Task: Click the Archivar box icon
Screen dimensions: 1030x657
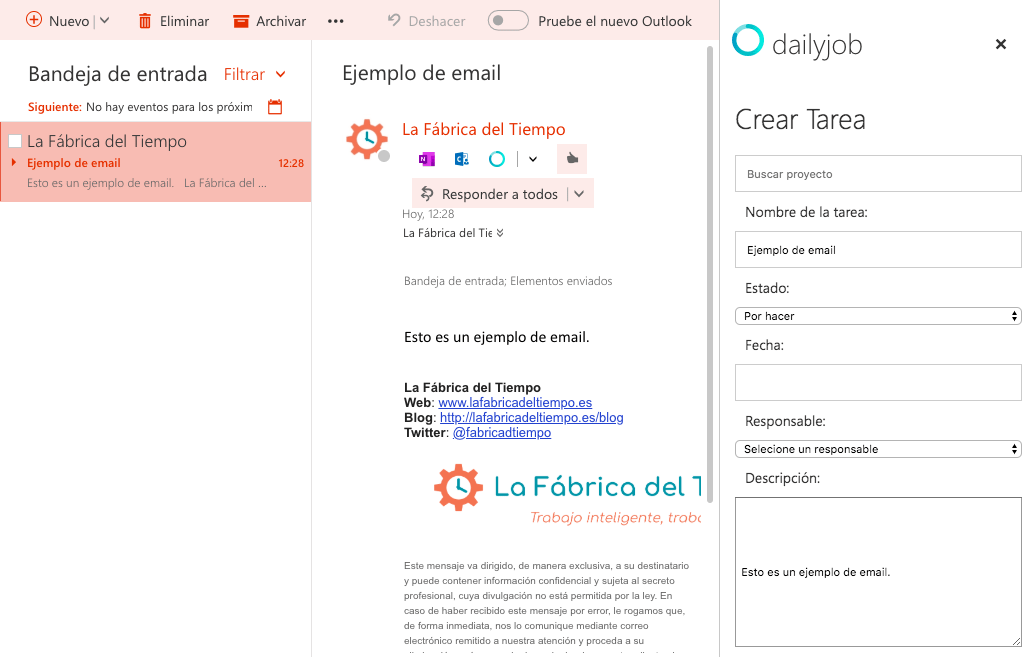Action: tap(241, 22)
